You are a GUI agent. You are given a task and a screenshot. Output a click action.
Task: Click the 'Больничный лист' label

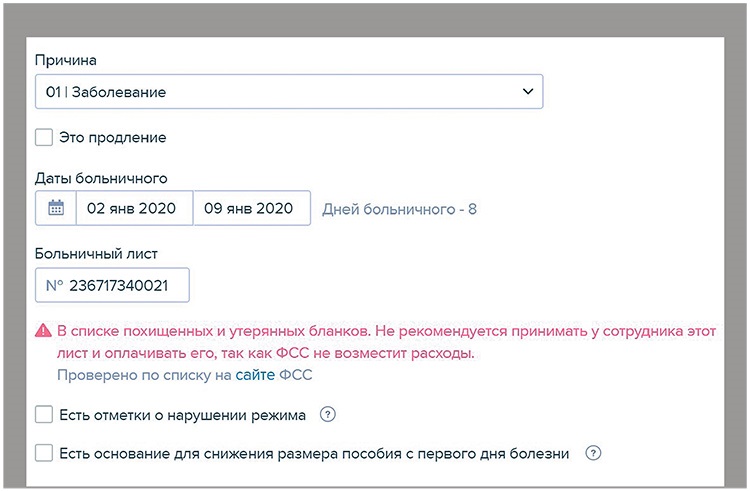point(95,254)
